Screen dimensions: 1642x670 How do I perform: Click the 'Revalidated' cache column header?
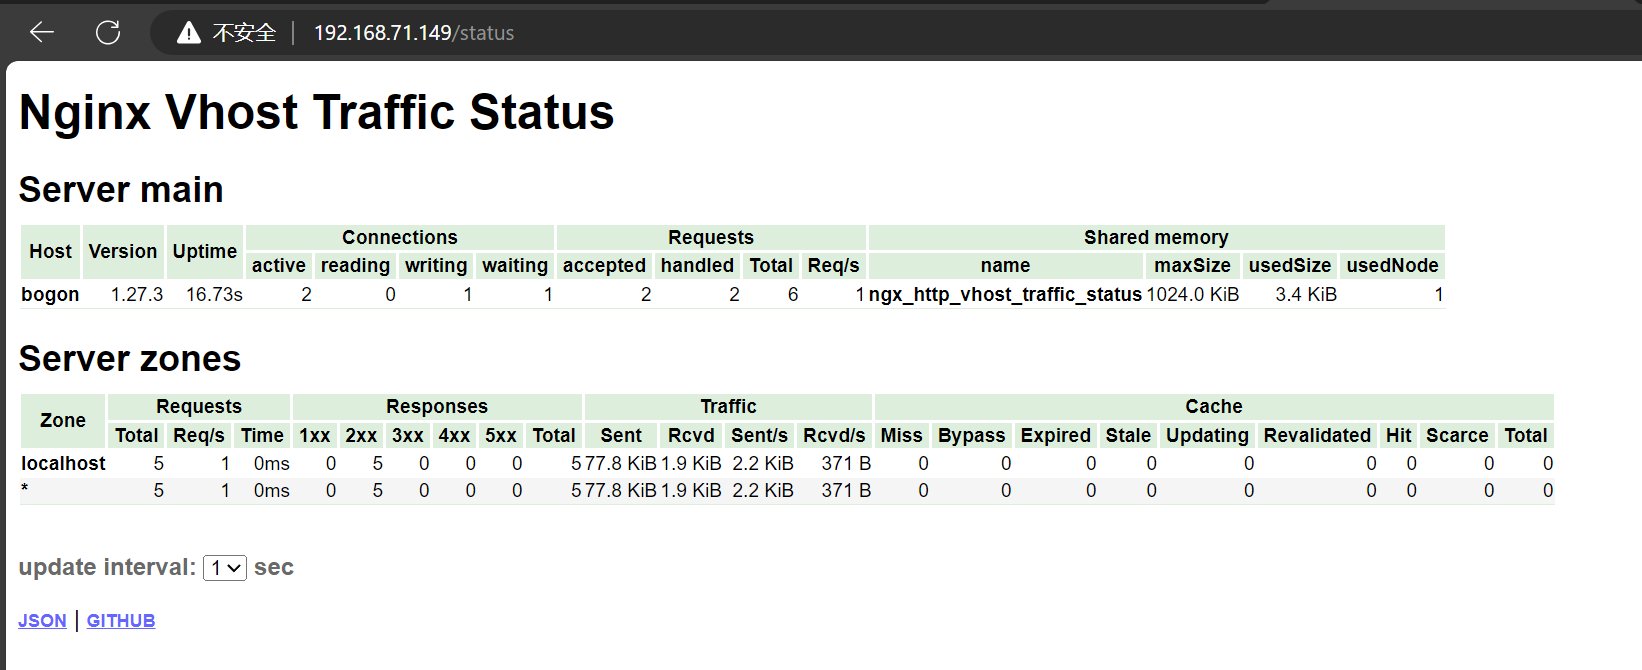[1317, 435]
